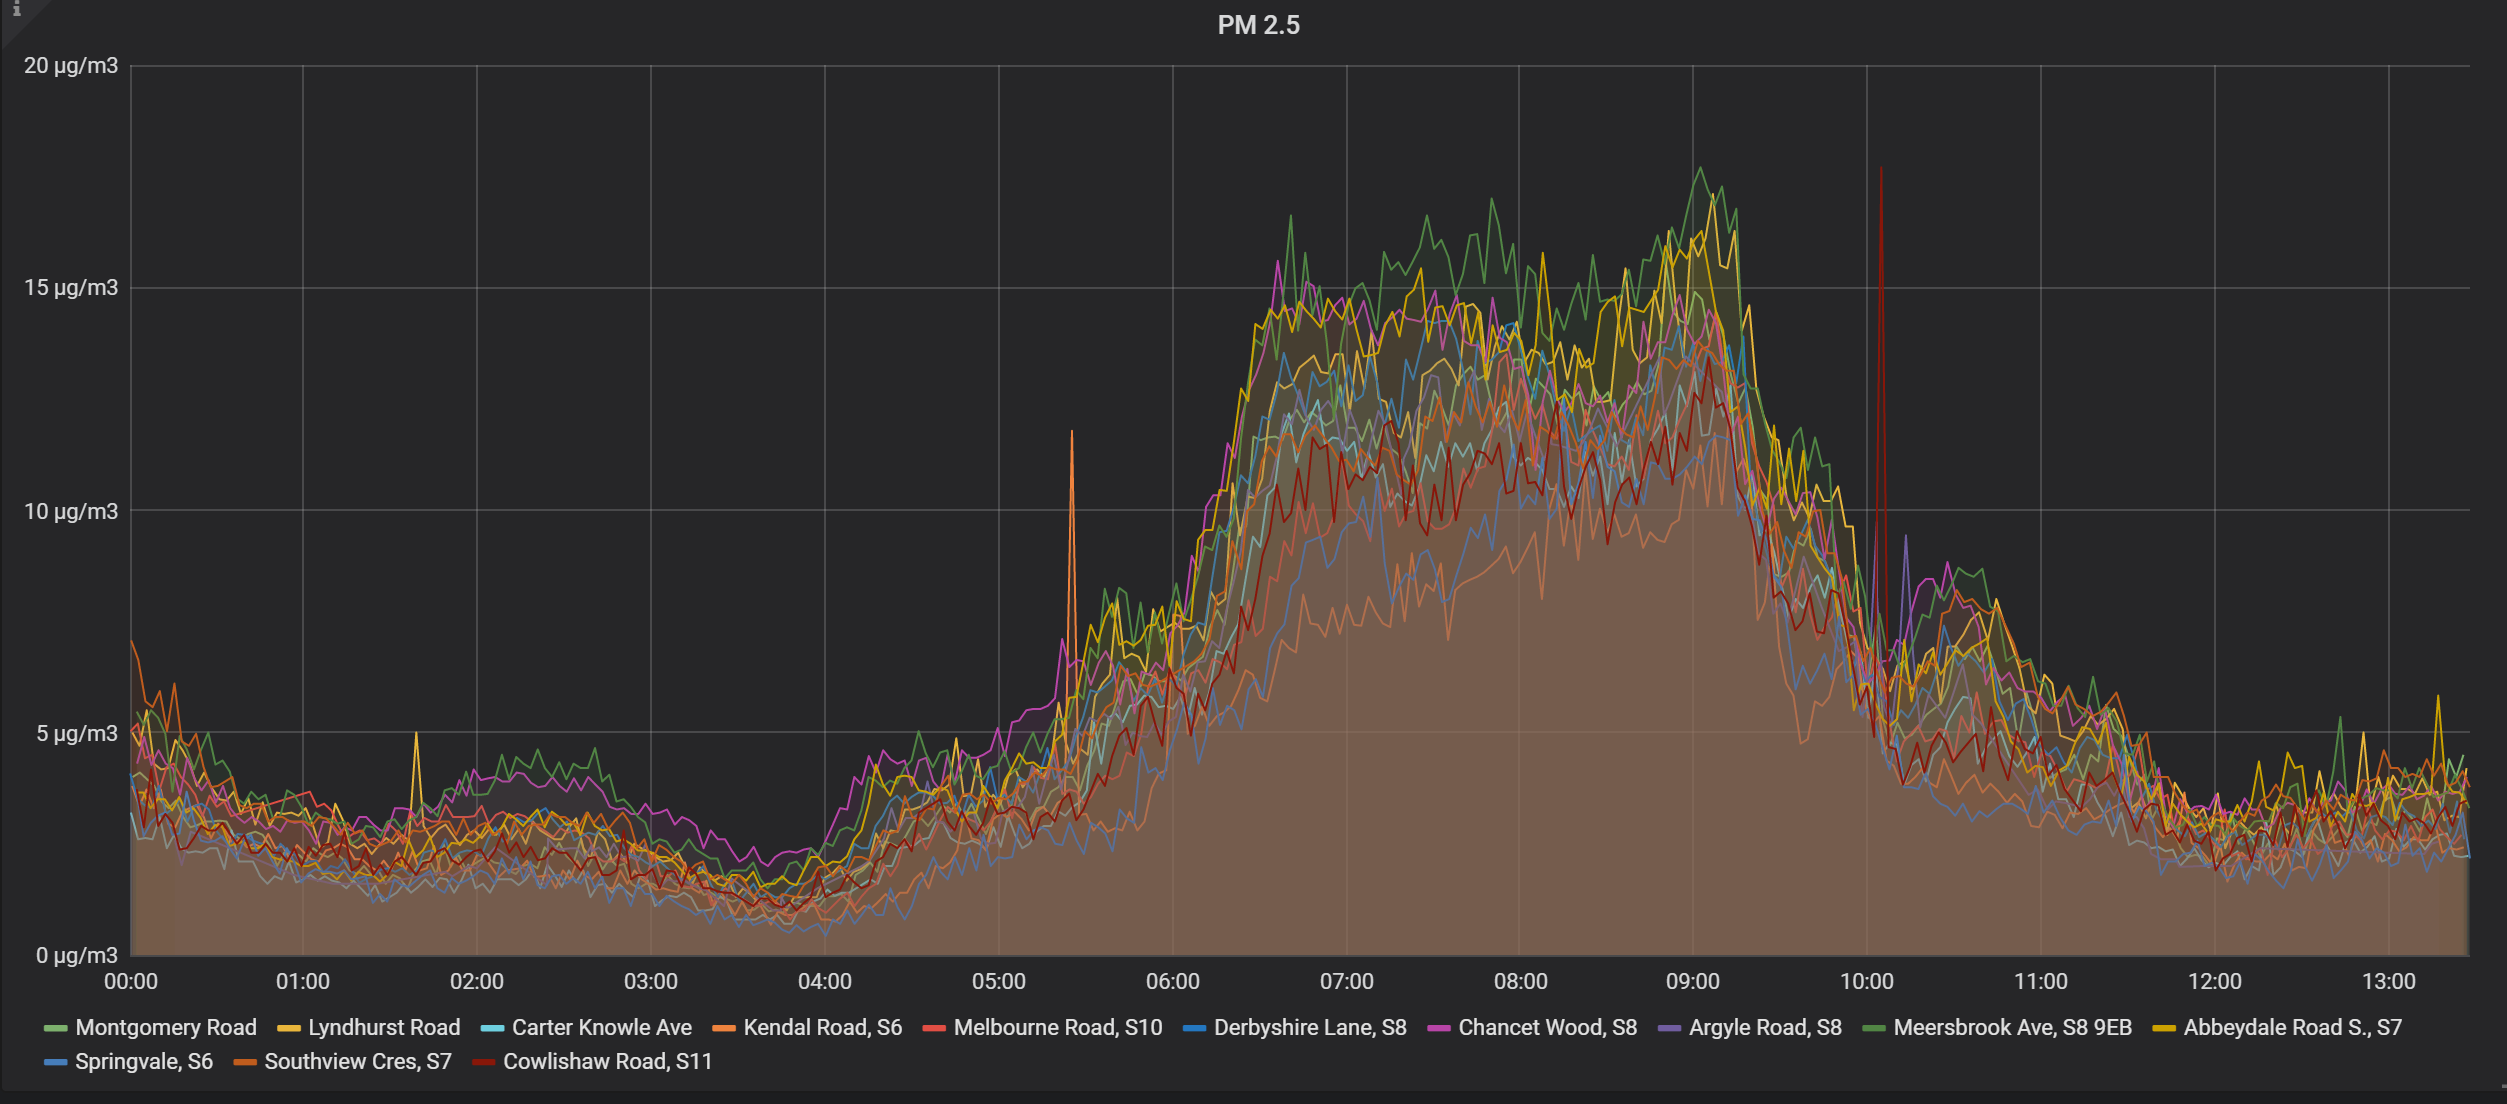This screenshot has width=2507, height=1104.
Task: Click the 13:00 time axis label
Action: pyautogui.click(x=2389, y=981)
